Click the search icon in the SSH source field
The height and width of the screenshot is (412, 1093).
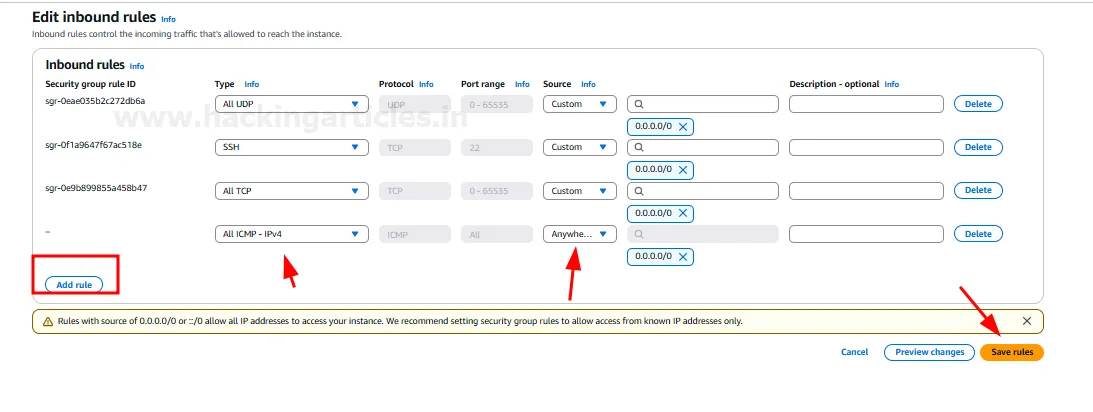[639, 147]
